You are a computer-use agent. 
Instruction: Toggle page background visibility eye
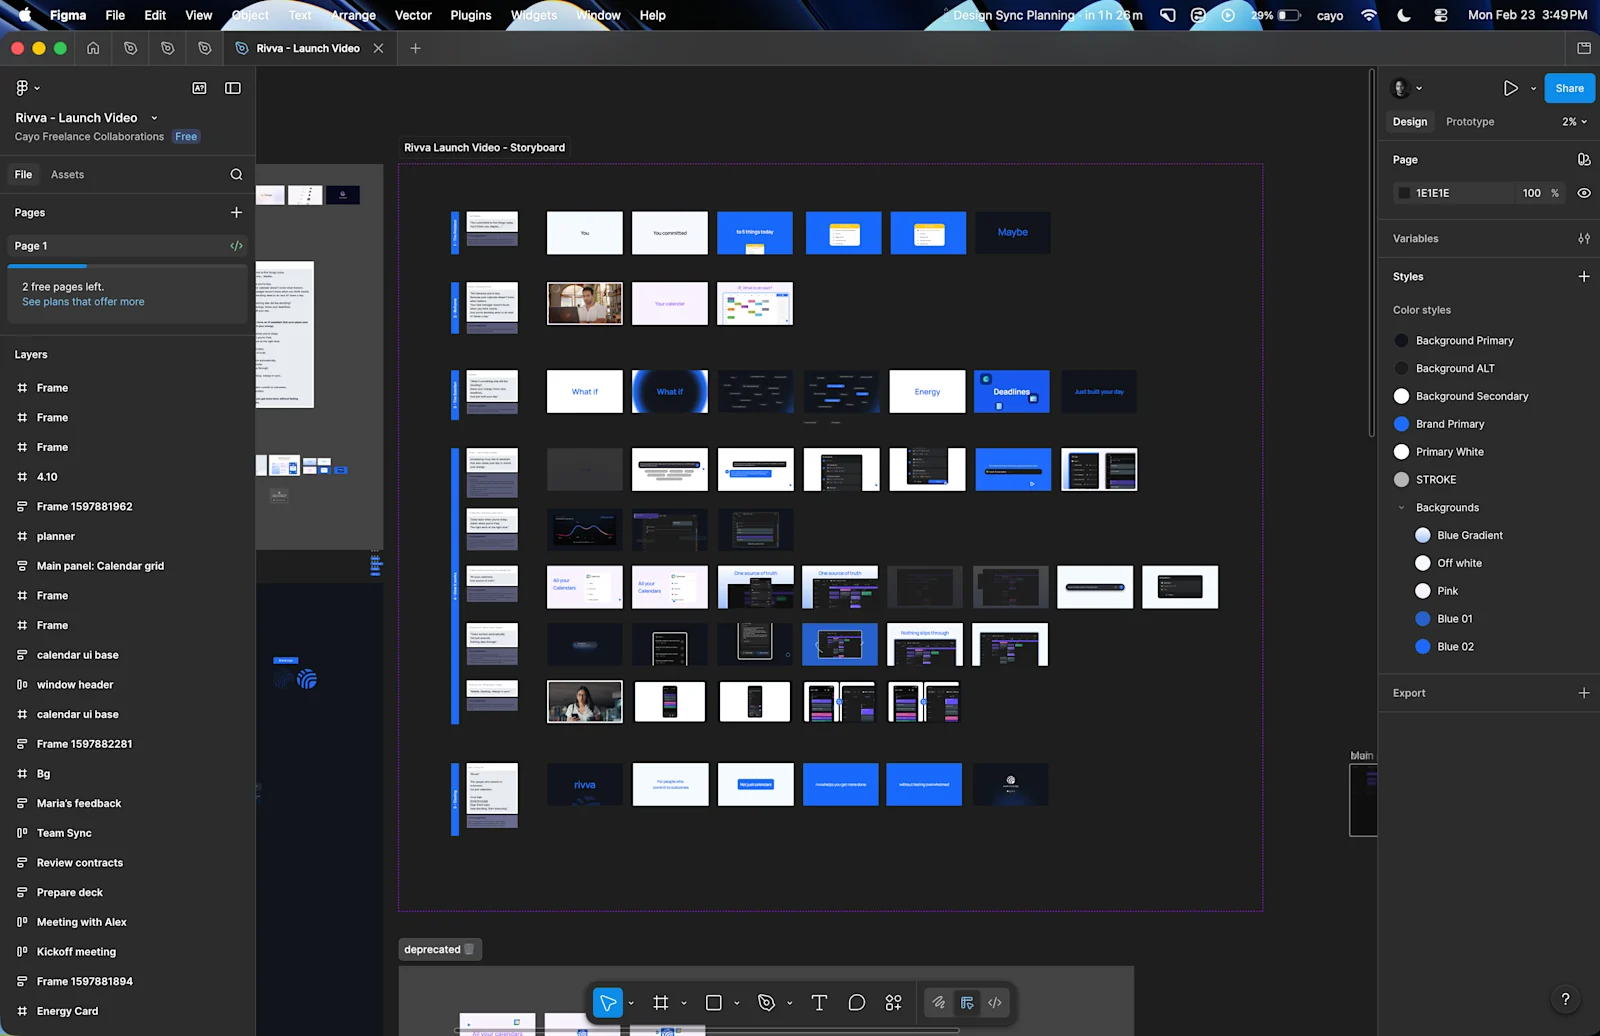(x=1584, y=193)
